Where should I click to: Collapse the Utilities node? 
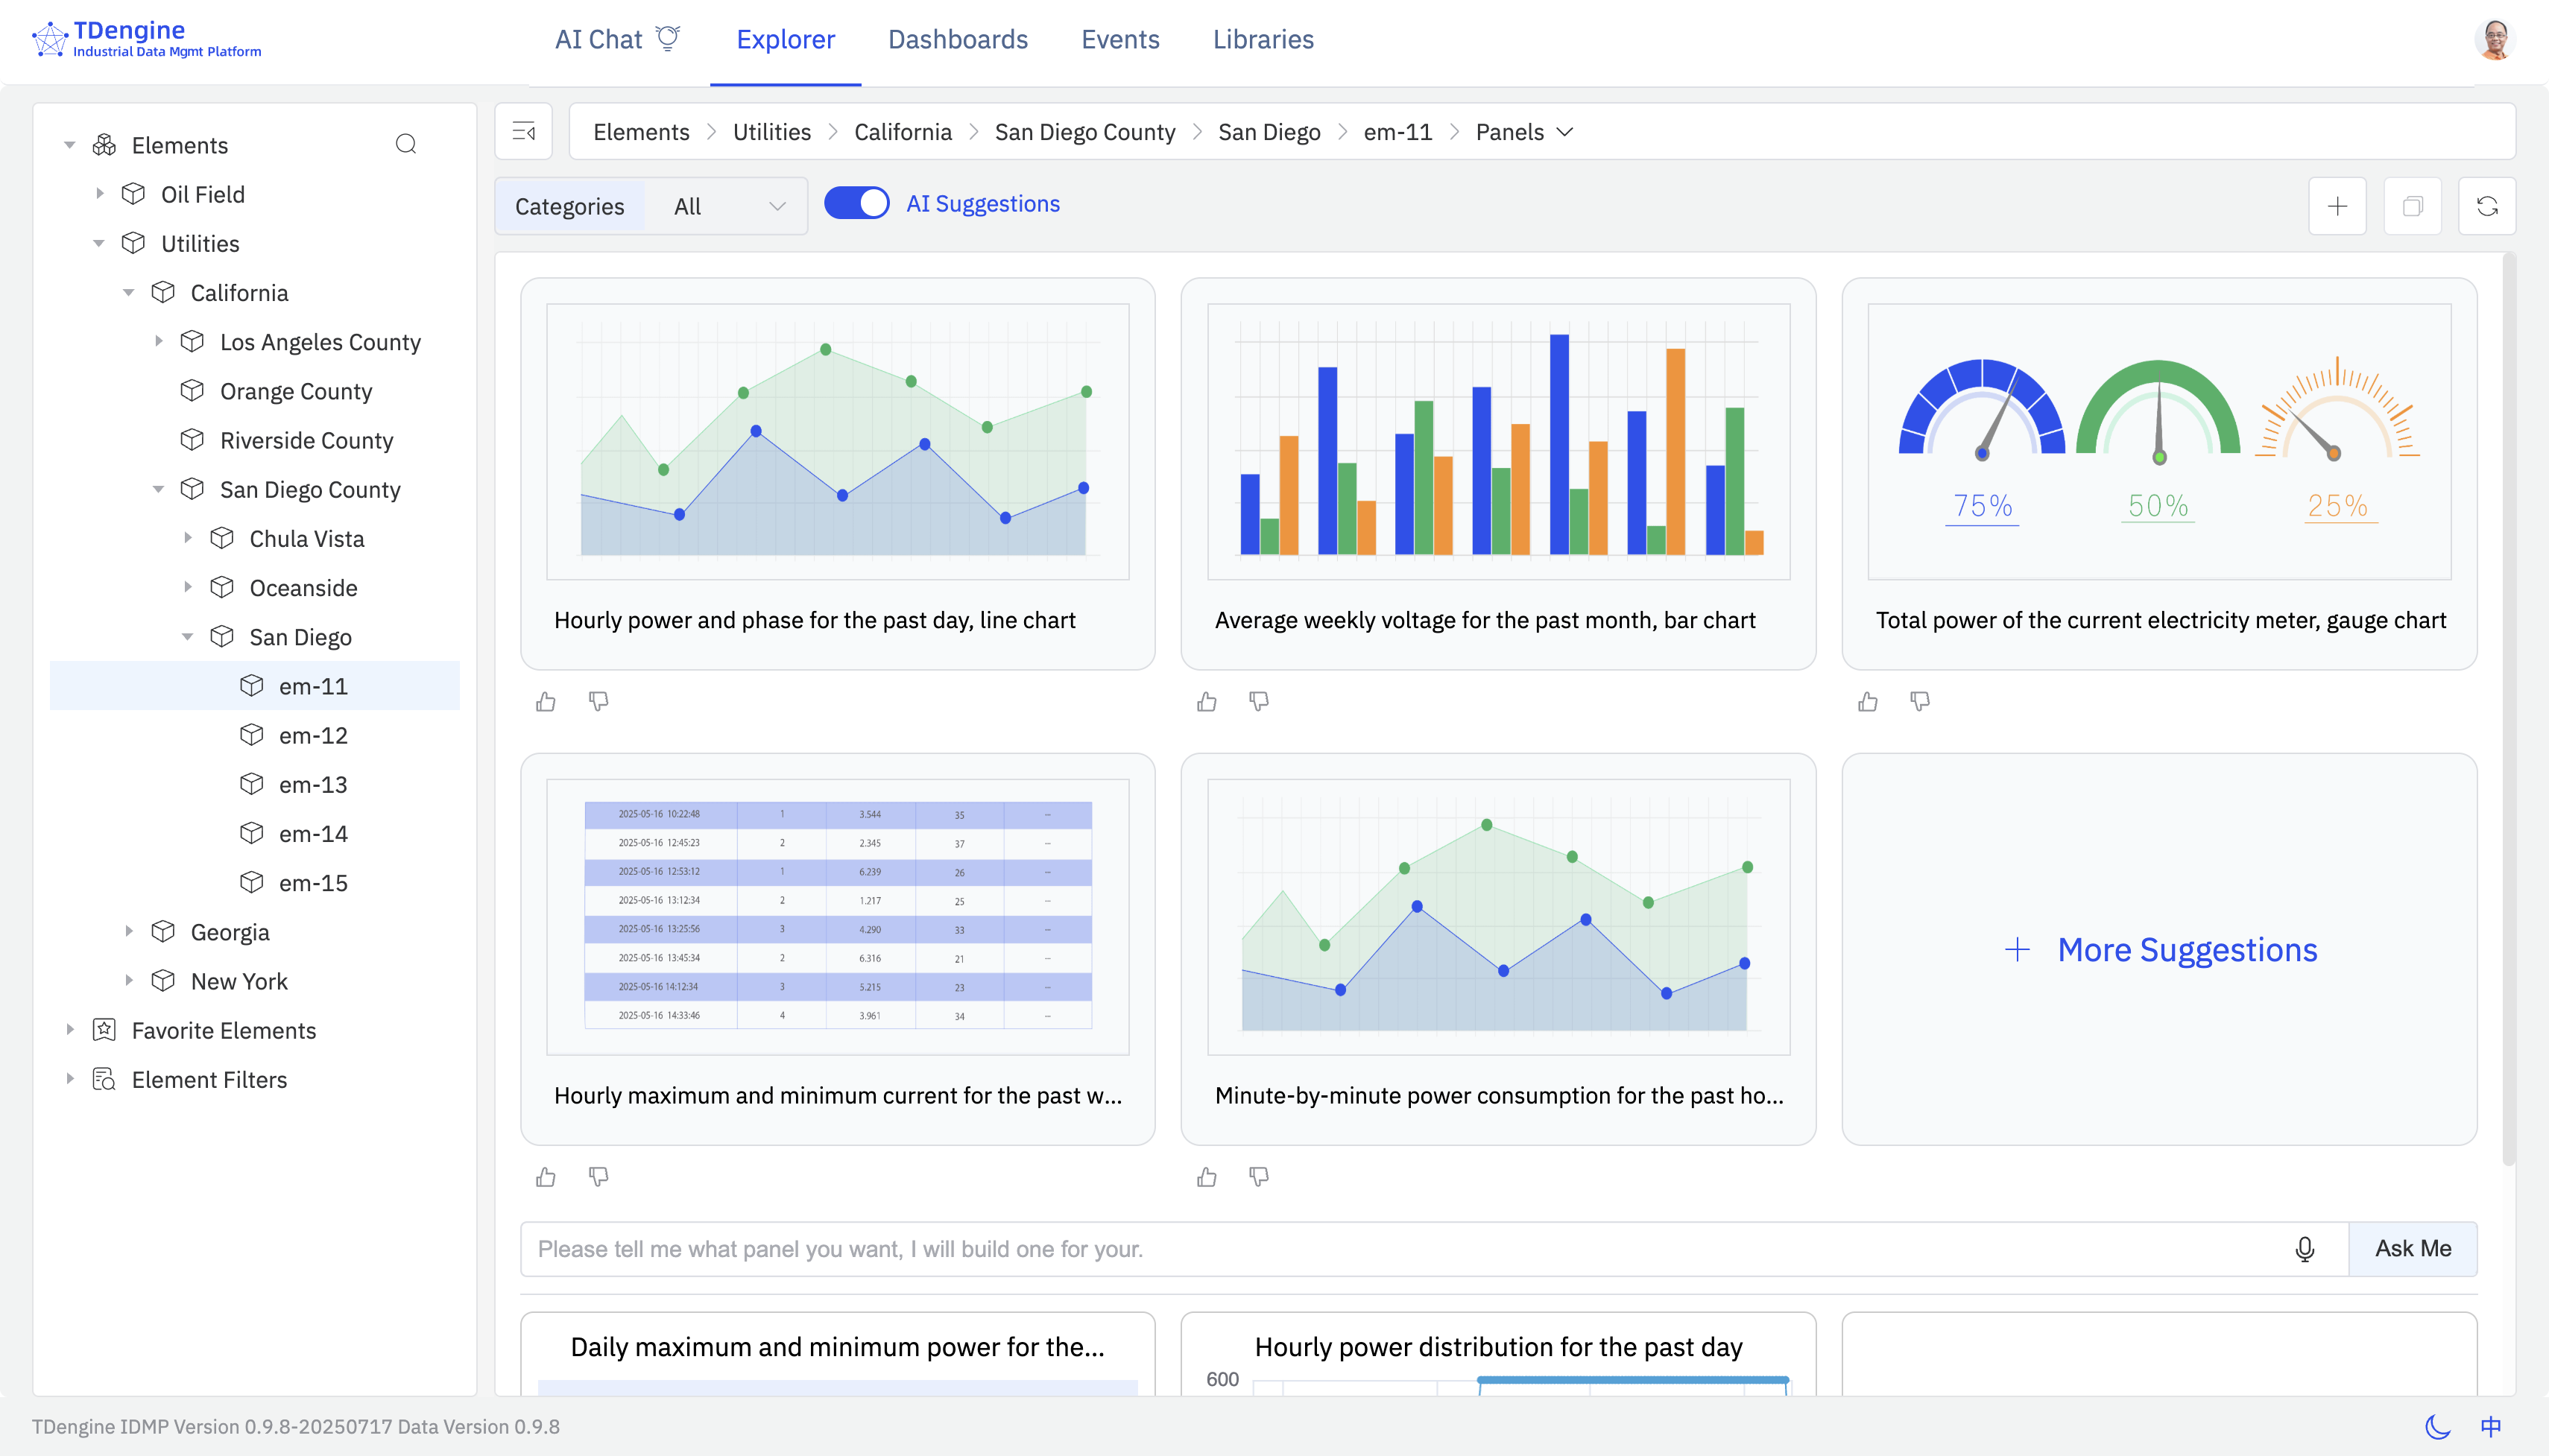99,243
